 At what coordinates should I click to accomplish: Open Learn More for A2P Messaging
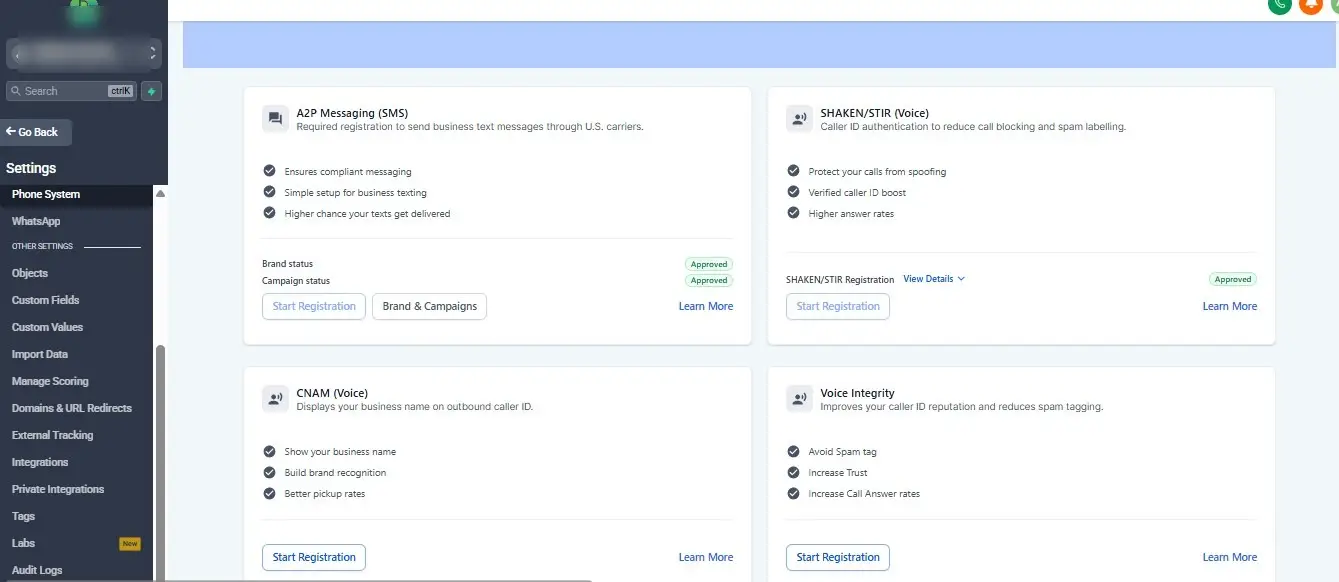[706, 306]
